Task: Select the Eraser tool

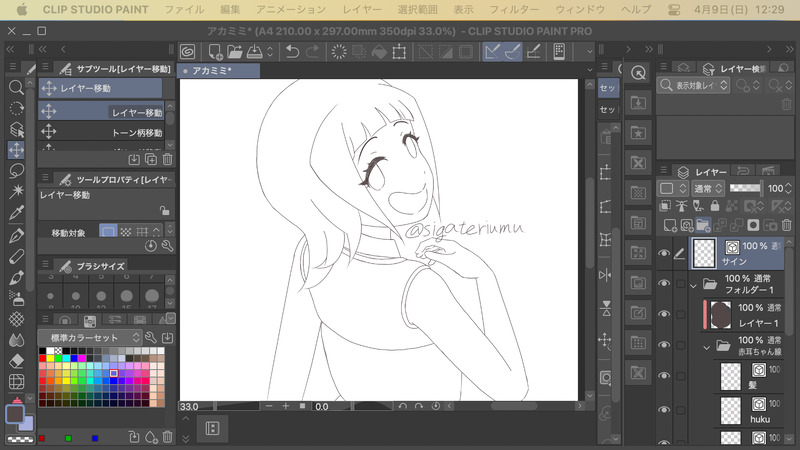Action: click(16, 361)
